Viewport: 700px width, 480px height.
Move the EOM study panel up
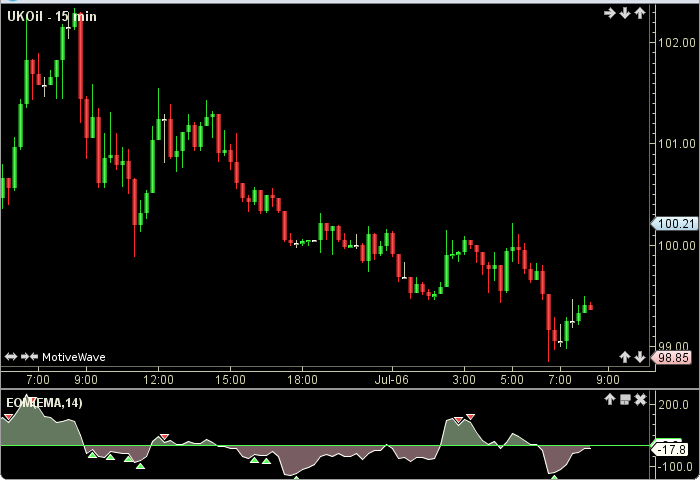click(610, 399)
